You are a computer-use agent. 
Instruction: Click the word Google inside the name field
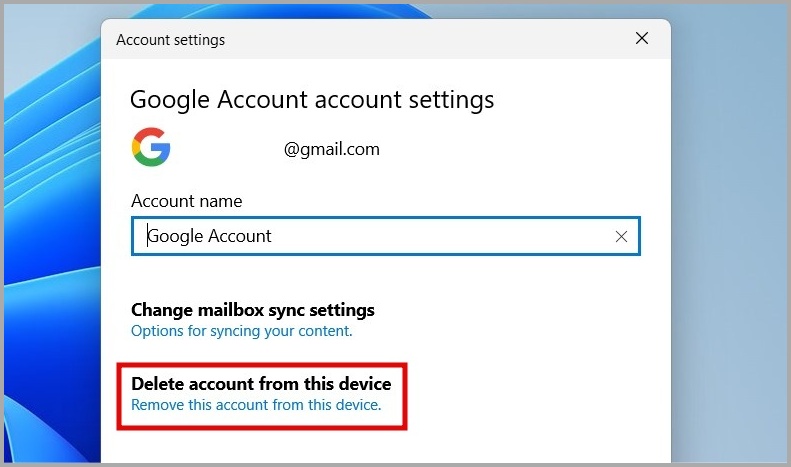176,237
